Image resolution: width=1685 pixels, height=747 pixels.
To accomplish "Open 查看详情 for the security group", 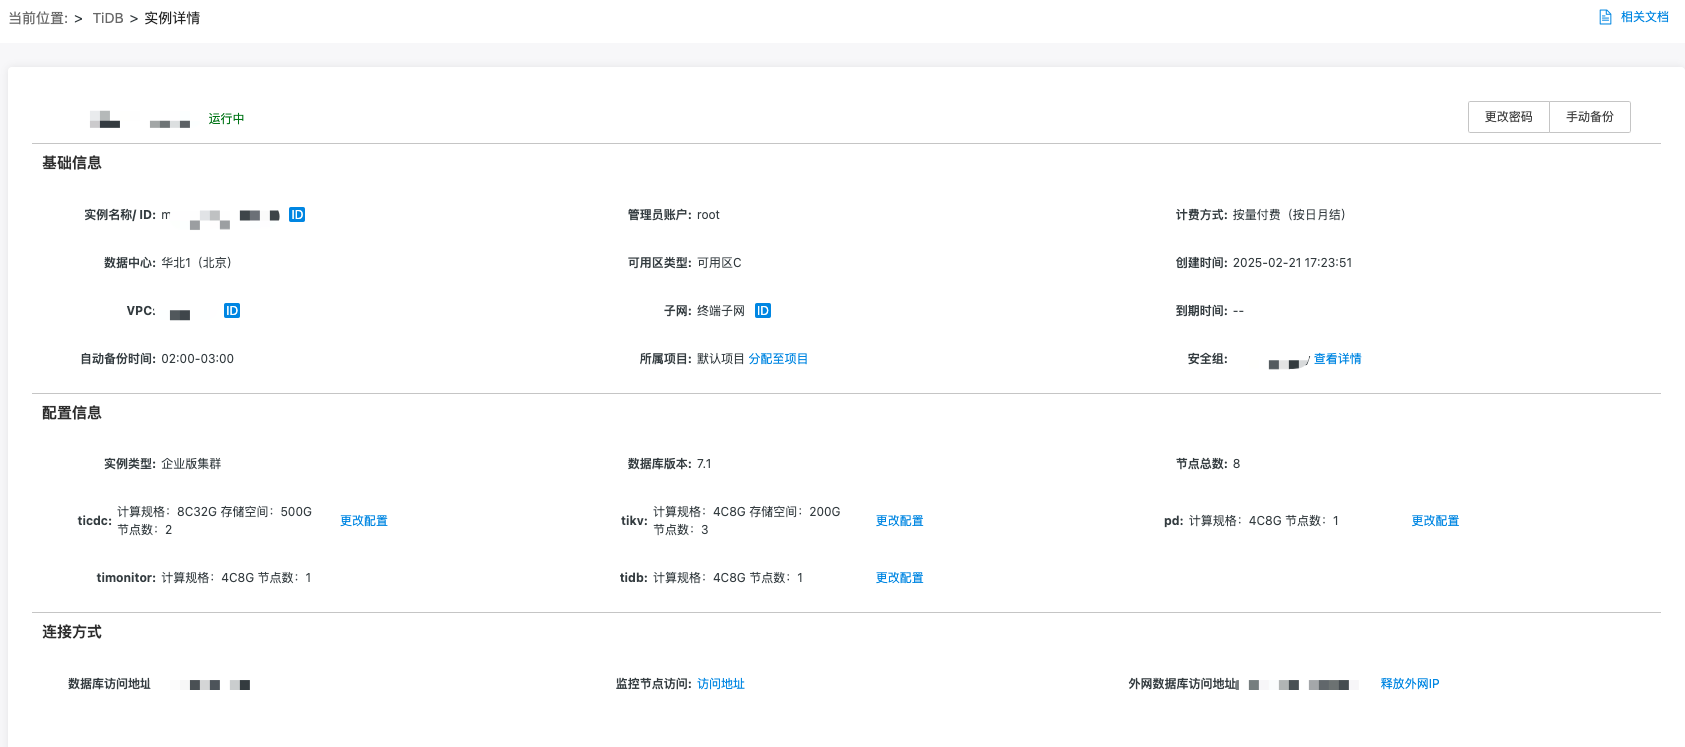I will click(1337, 359).
